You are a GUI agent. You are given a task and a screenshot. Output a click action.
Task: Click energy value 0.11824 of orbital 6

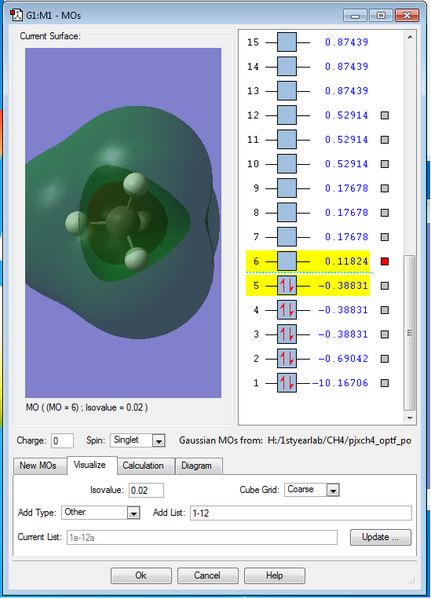point(347,261)
